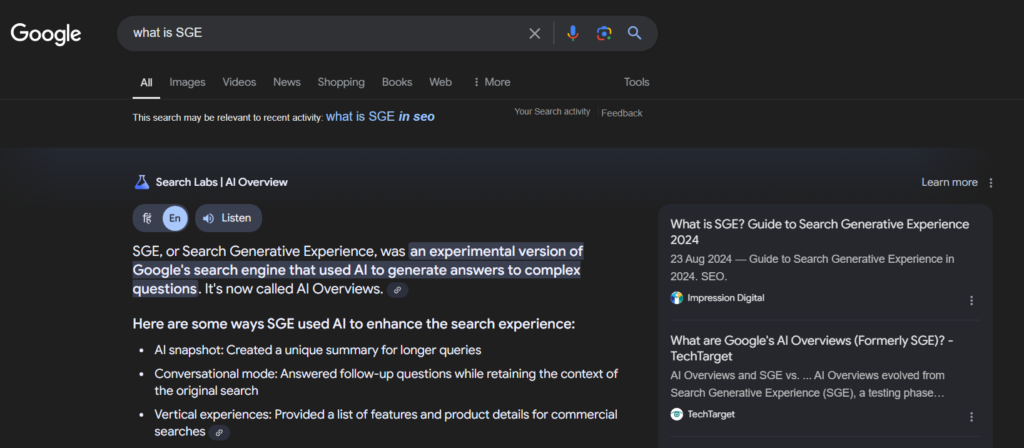
Task: Clear the search box with the X icon
Action: point(534,33)
